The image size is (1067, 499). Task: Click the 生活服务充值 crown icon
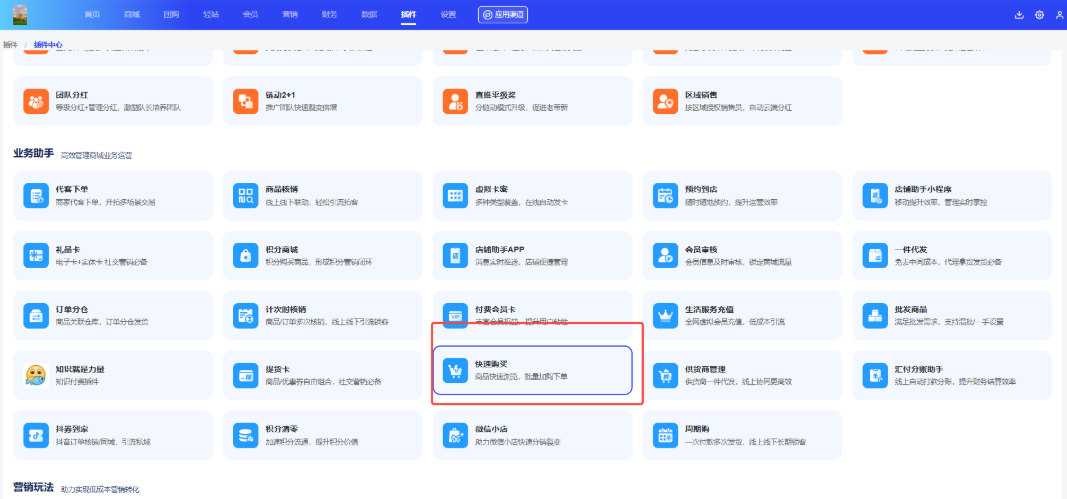point(665,315)
